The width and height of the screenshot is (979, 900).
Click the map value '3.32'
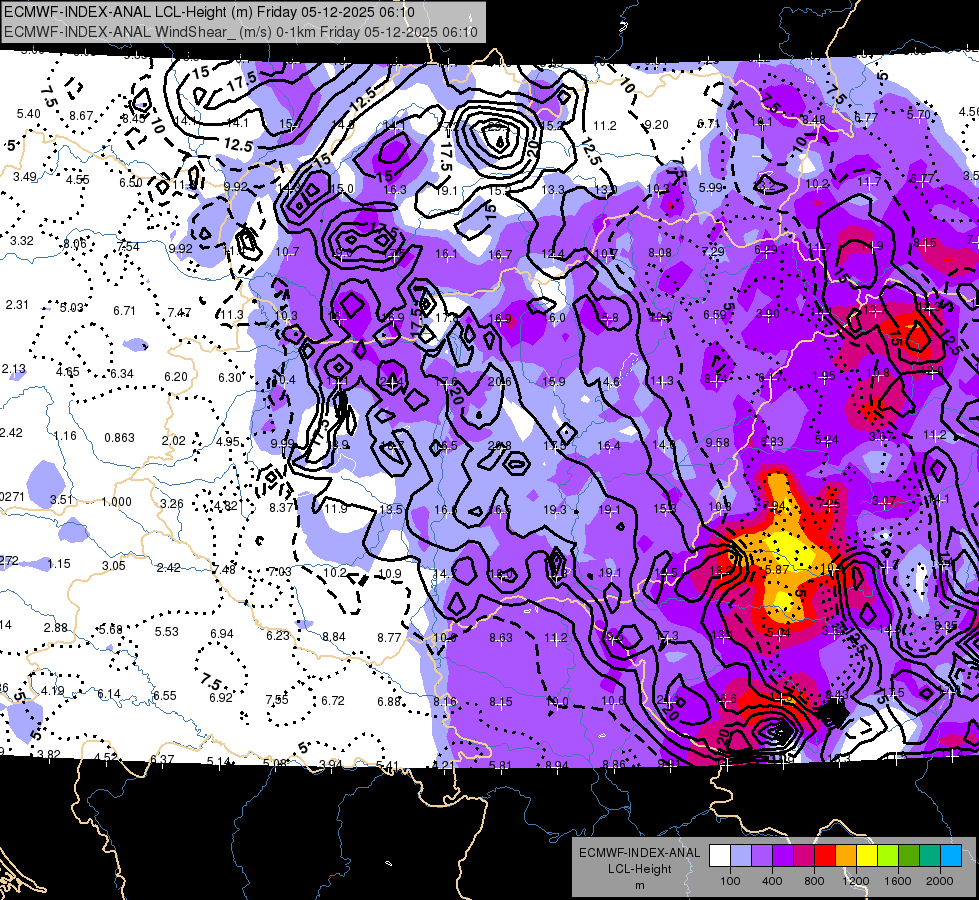click(22, 240)
